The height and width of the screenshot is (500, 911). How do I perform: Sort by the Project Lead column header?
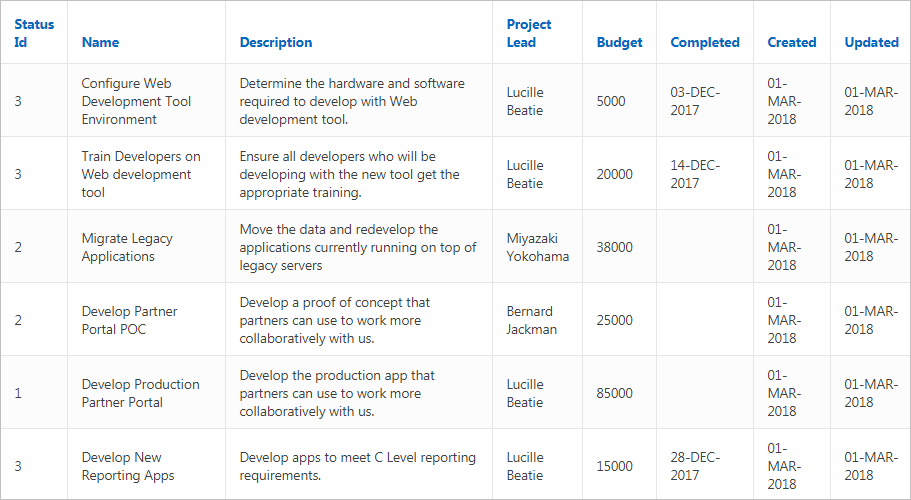coord(529,33)
